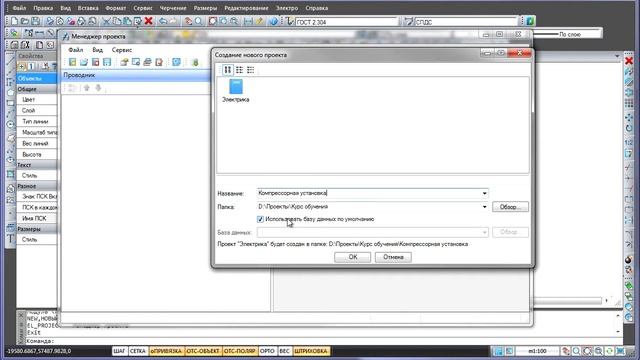The image size is (640, 360).
Task: Click the Отмена button
Action: pos(393,257)
